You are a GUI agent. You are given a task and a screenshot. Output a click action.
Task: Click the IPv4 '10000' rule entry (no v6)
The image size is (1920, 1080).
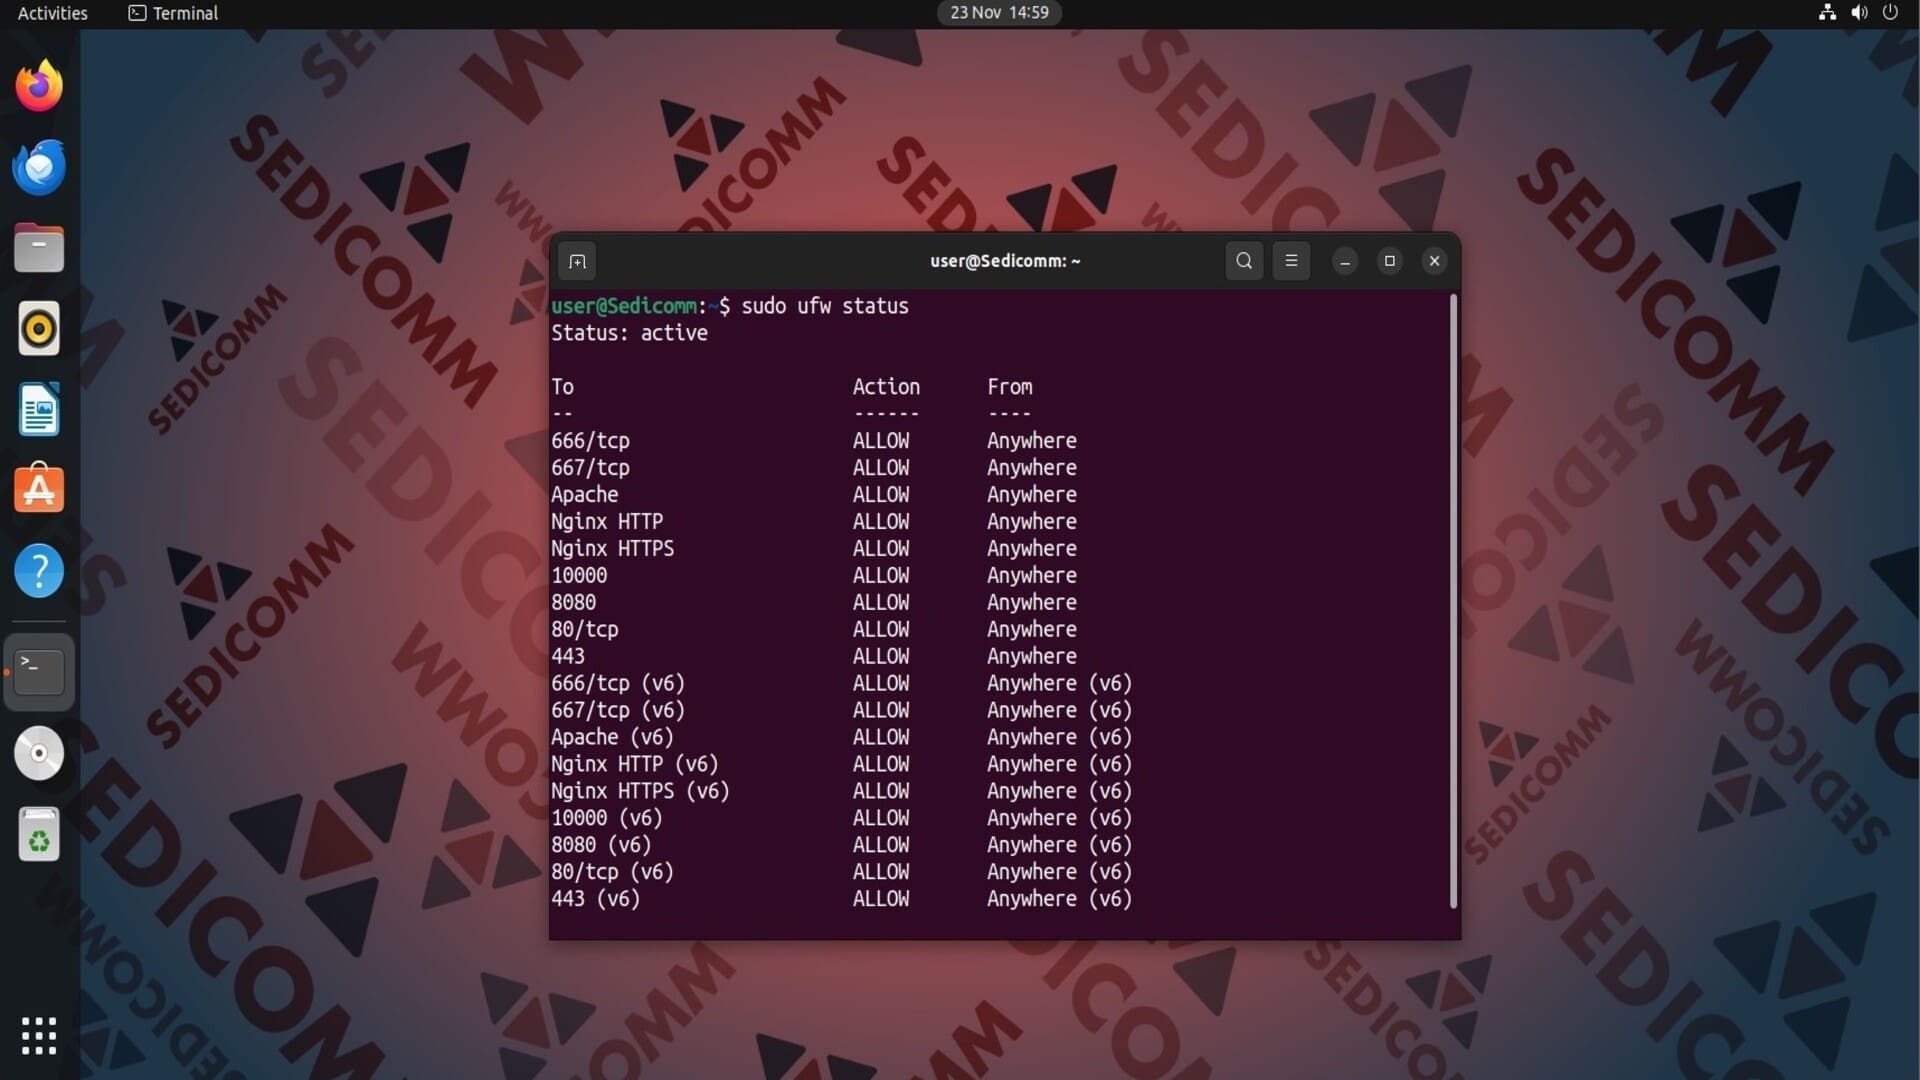tap(579, 576)
